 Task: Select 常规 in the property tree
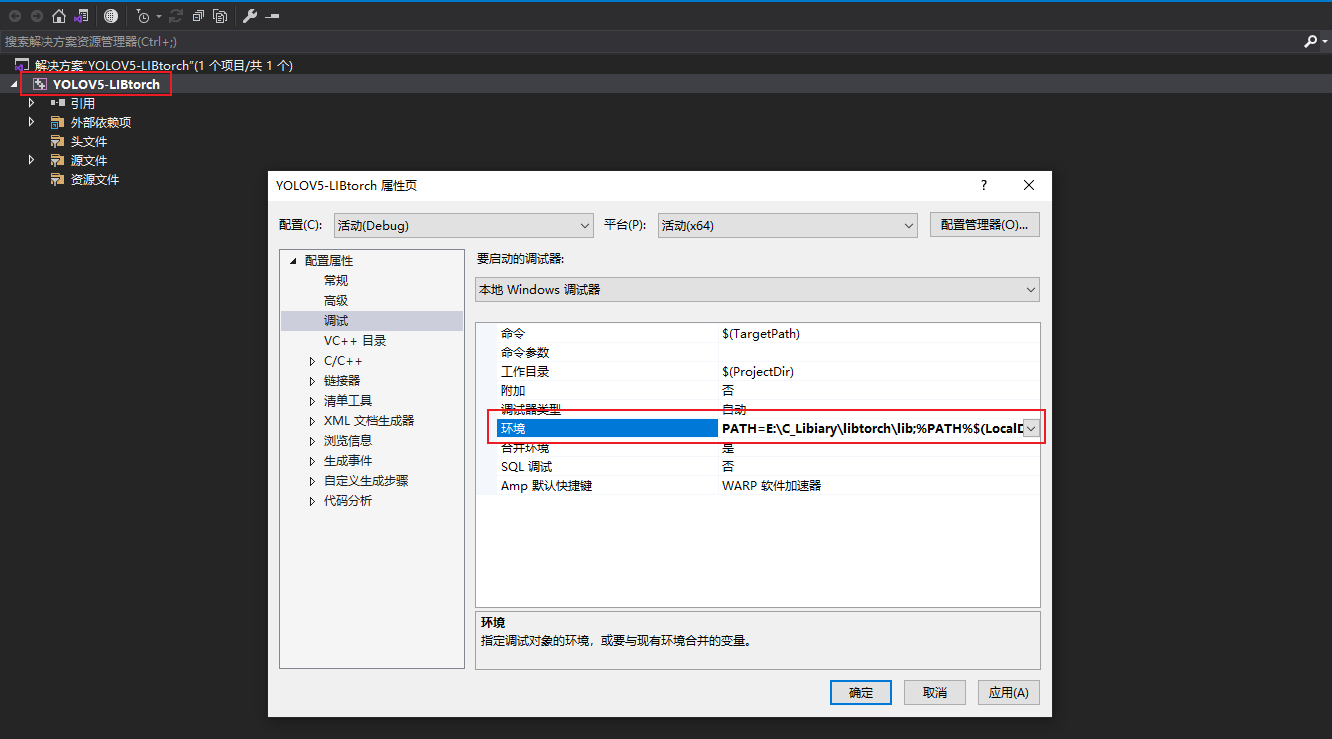336,281
